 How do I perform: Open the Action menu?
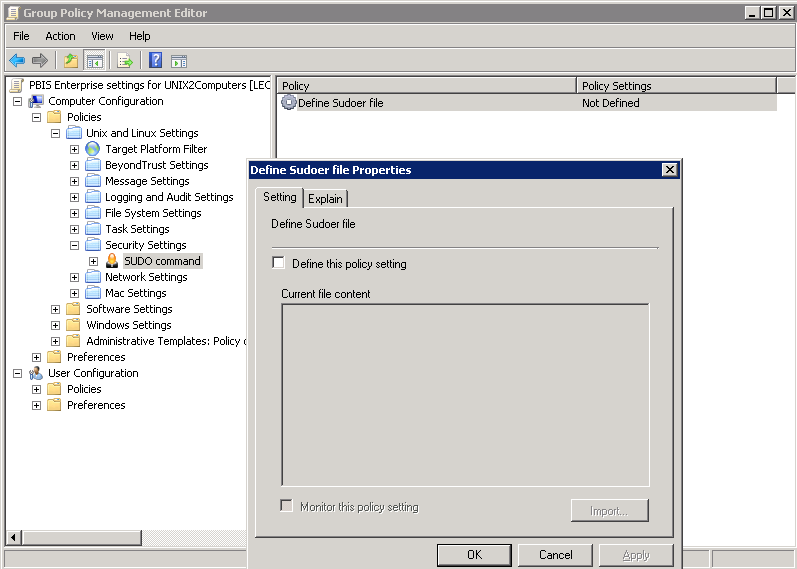60,36
